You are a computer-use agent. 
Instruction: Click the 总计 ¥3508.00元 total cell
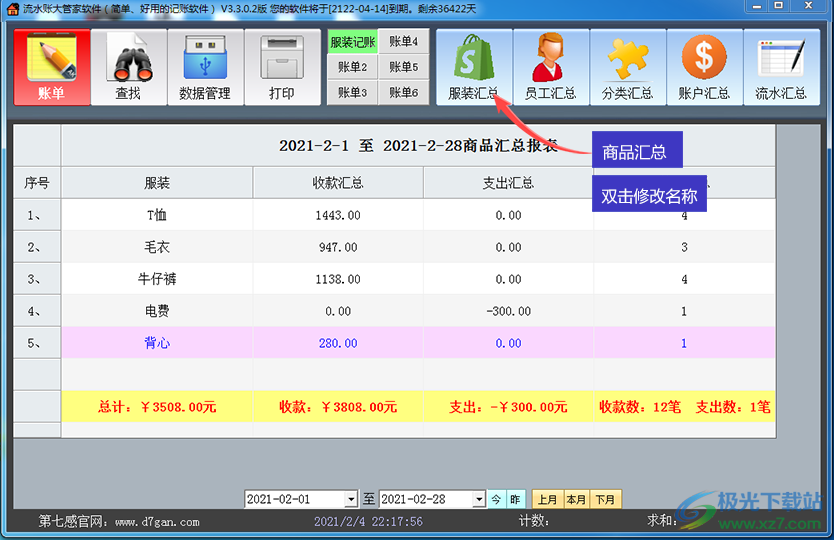pyautogui.click(x=157, y=407)
